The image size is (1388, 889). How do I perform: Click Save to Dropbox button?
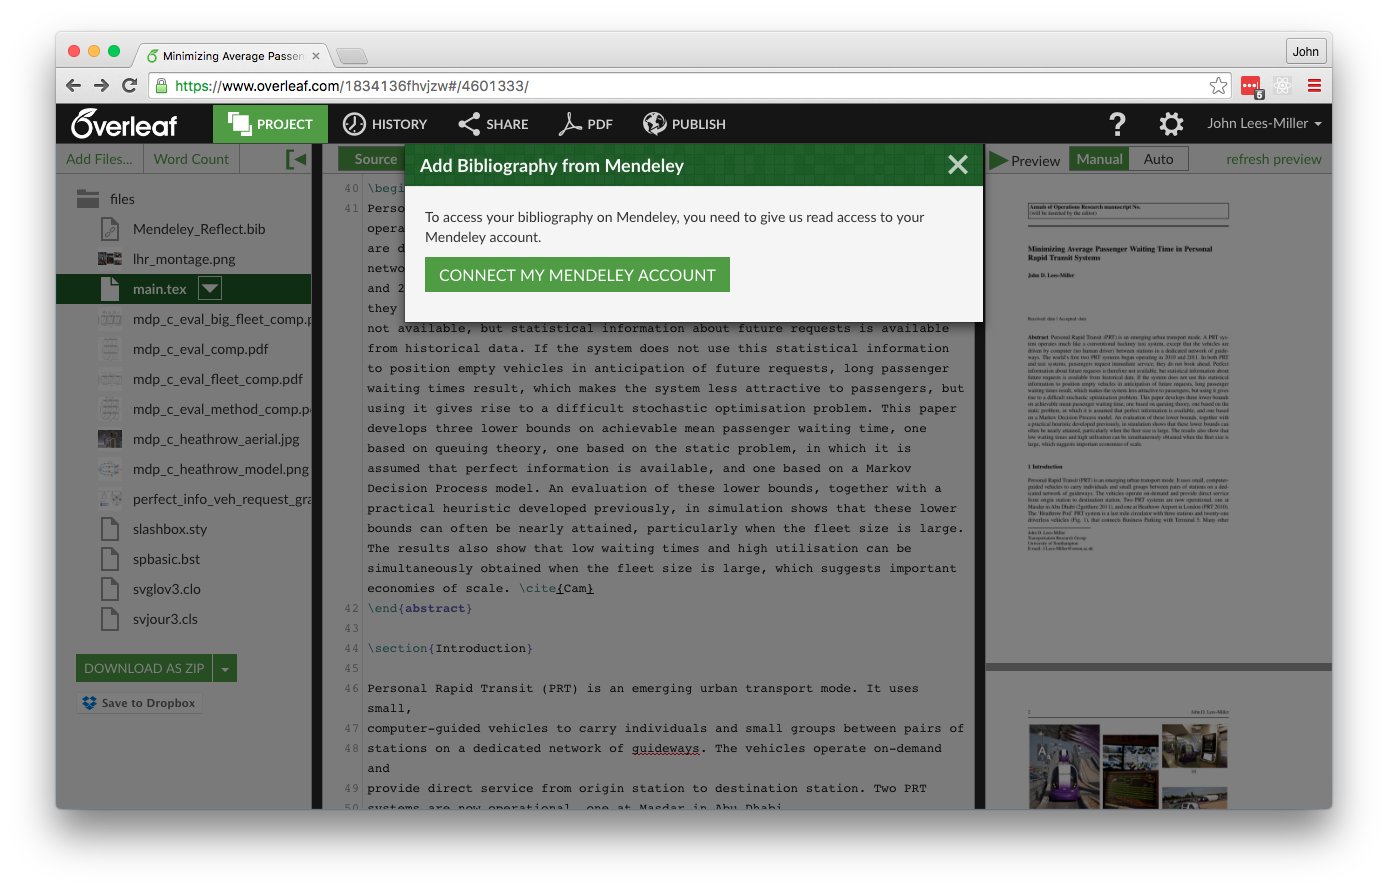(139, 703)
